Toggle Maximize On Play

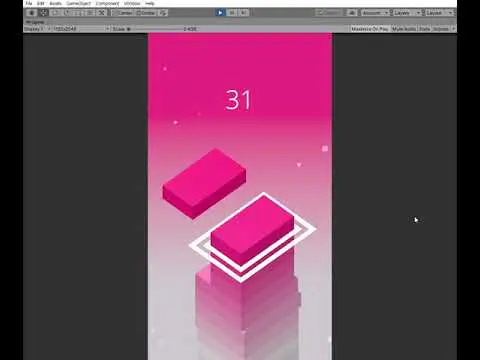[x=370, y=29]
